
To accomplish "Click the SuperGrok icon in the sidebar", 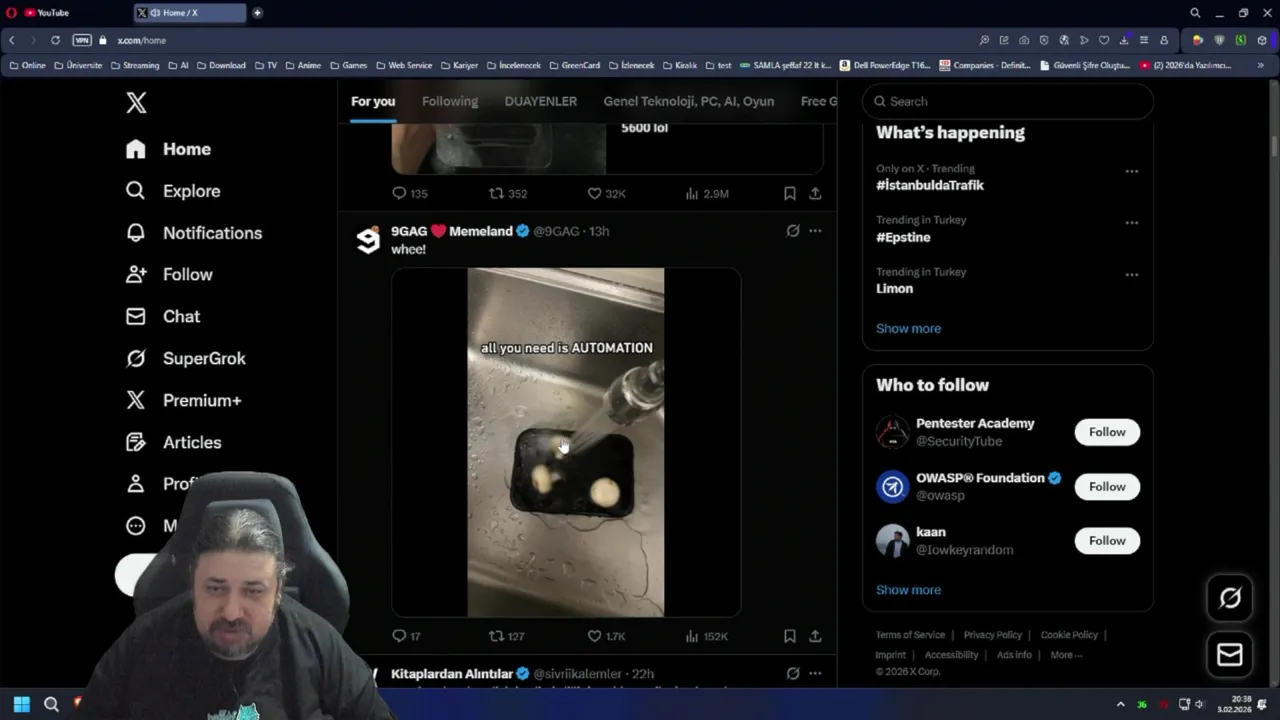I will (x=136, y=359).
